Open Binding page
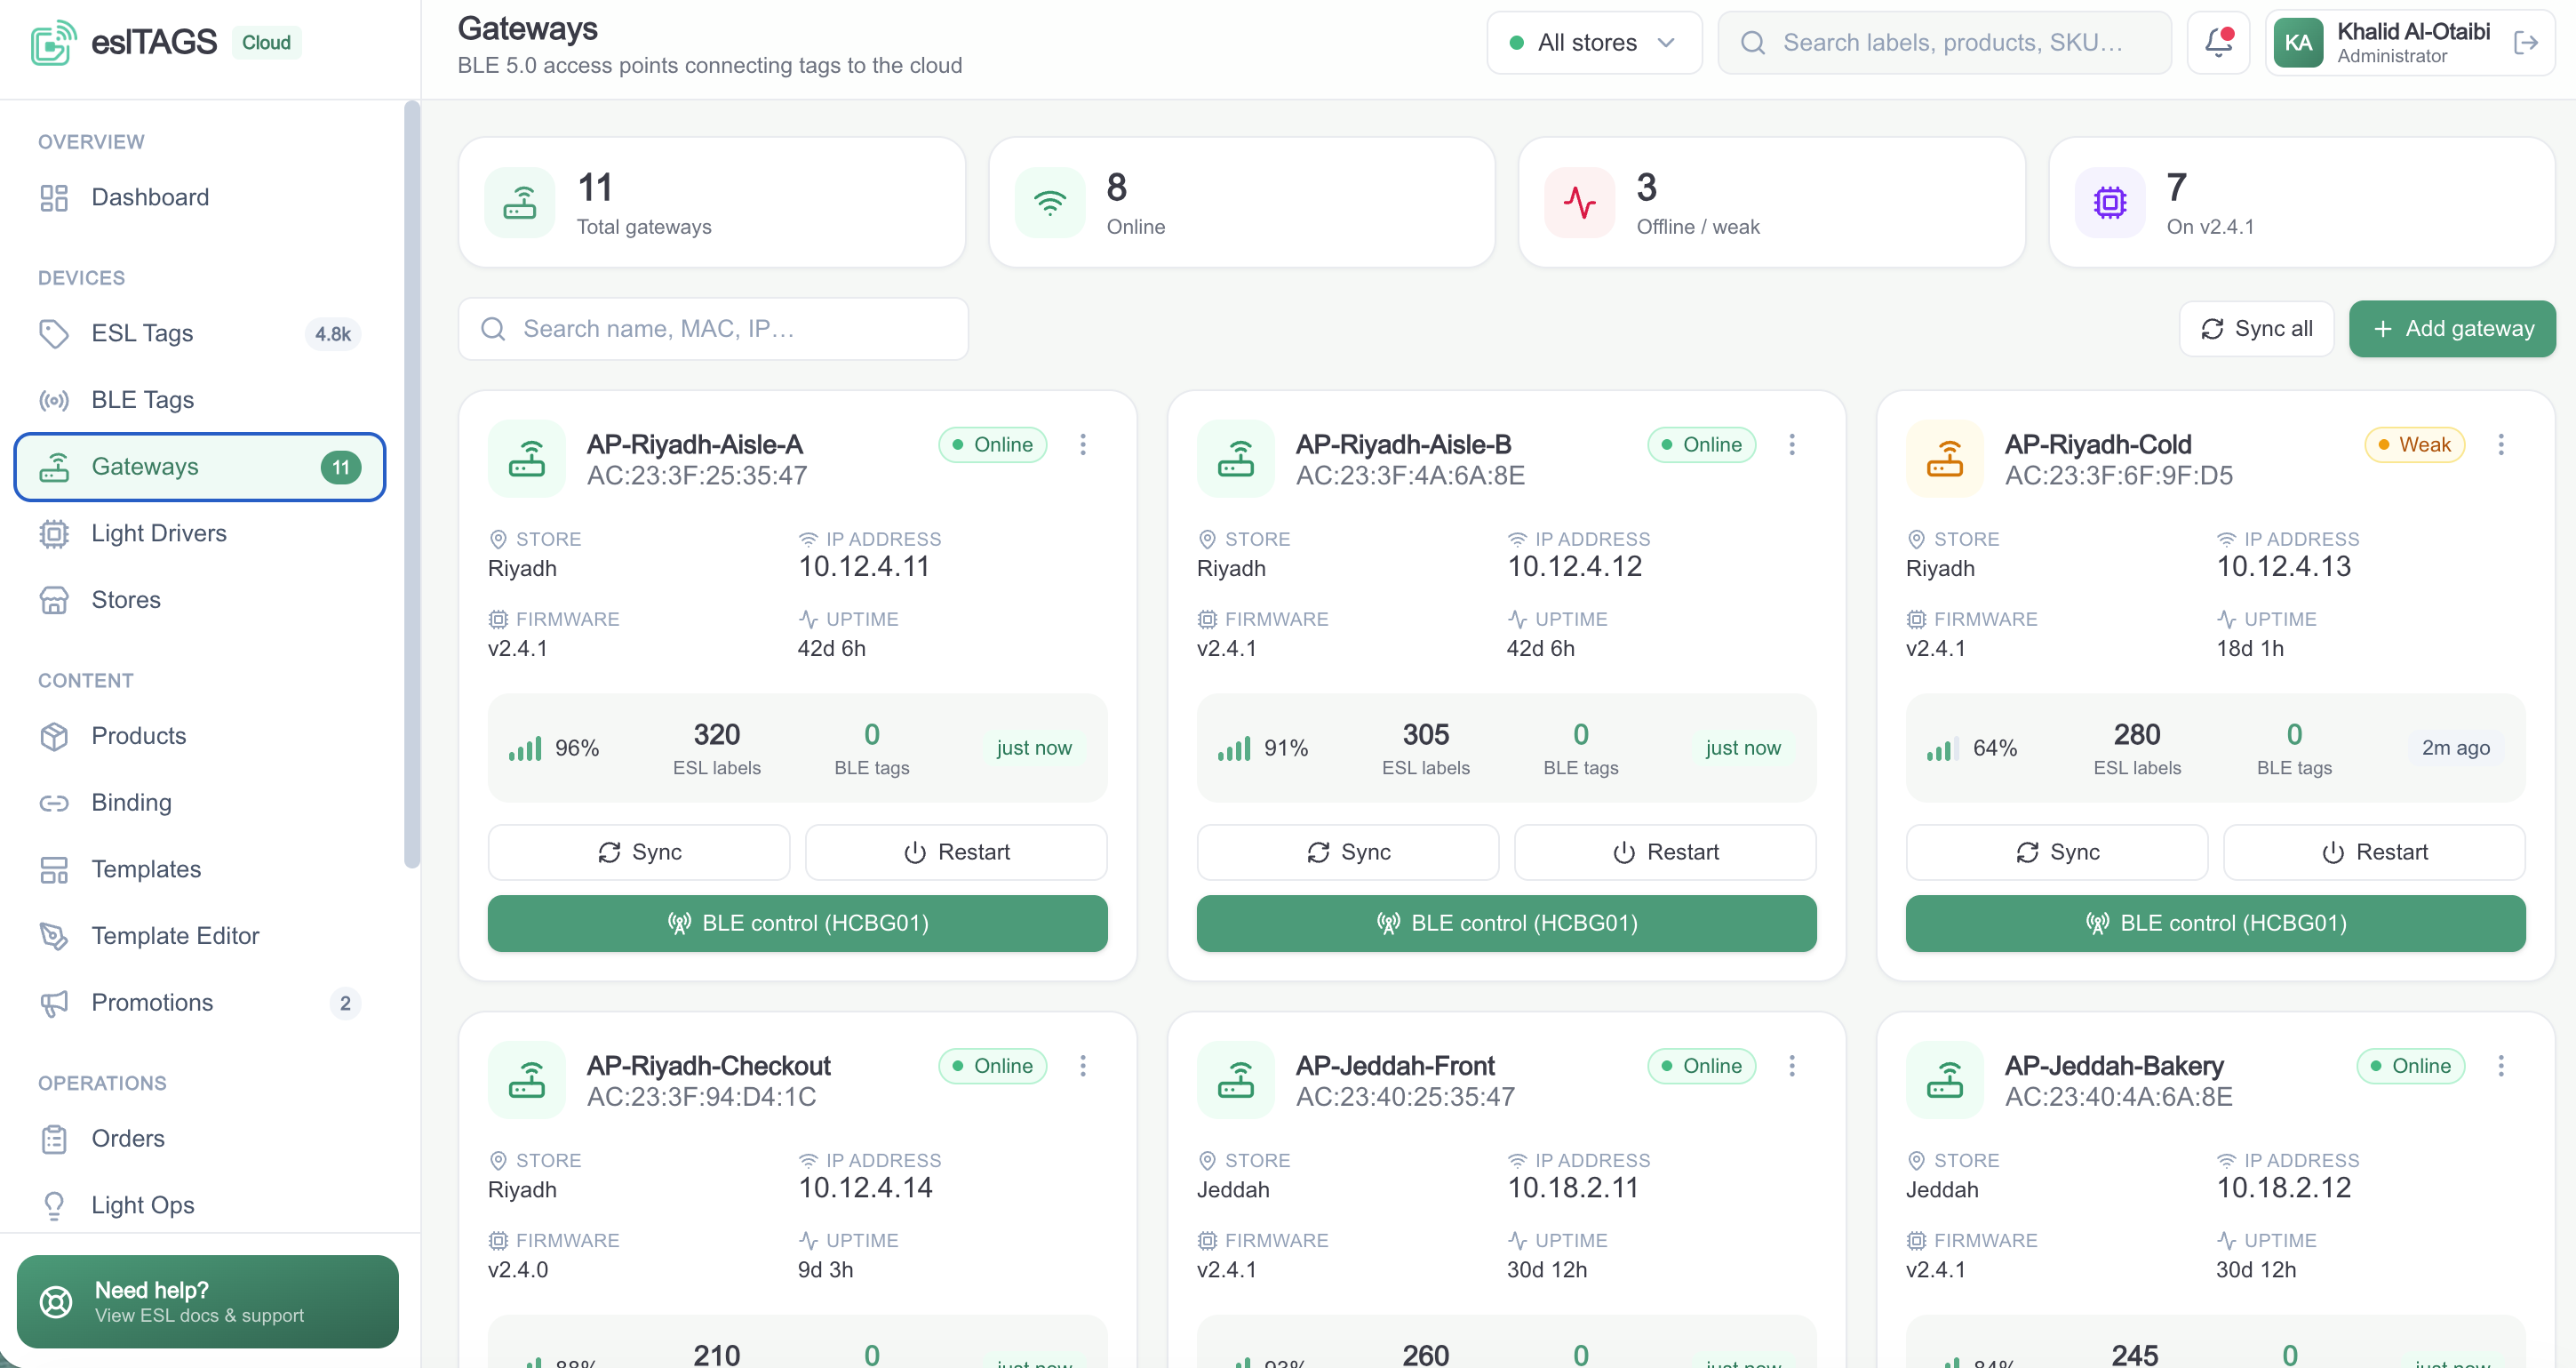Image resolution: width=2576 pixels, height=1368 pixels. tap(199, 803)
